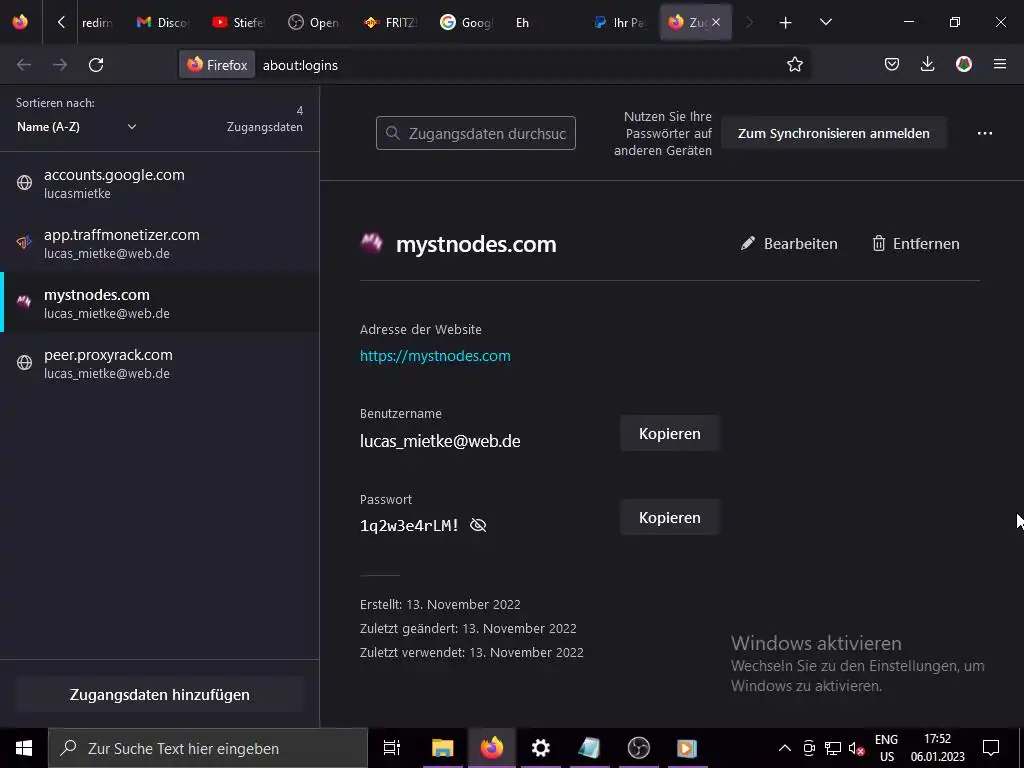Open the notepad-like taskbar app icon
This screenshot has height=768, width=1024.
[x=589, y=748]
